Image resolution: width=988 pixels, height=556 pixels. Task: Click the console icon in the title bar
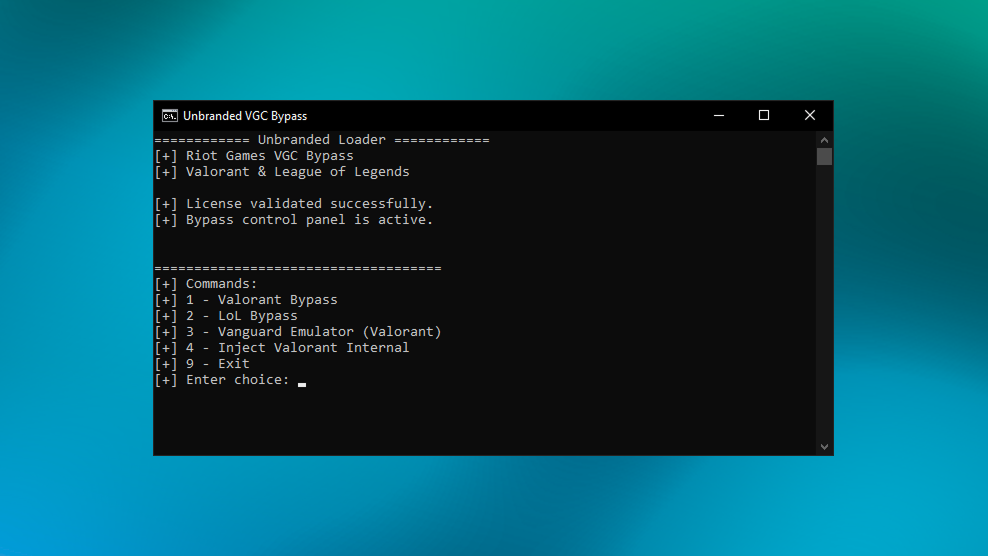click(x=170, y=115)
